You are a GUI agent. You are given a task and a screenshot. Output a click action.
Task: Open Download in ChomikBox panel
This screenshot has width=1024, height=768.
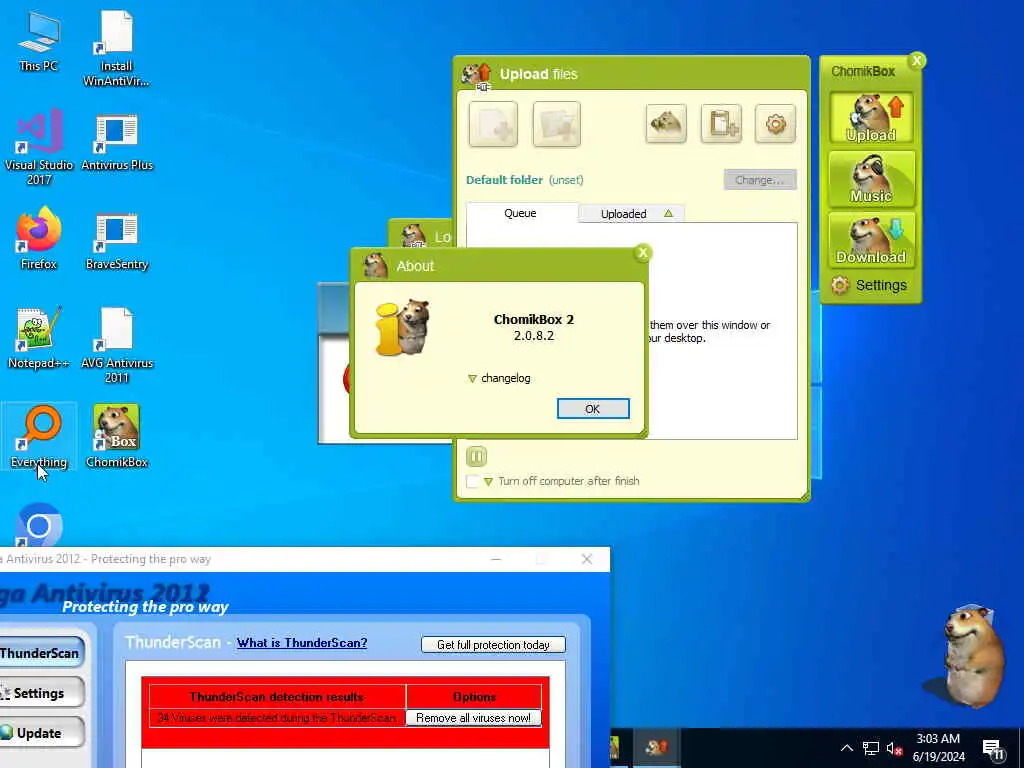pos(871,240)
